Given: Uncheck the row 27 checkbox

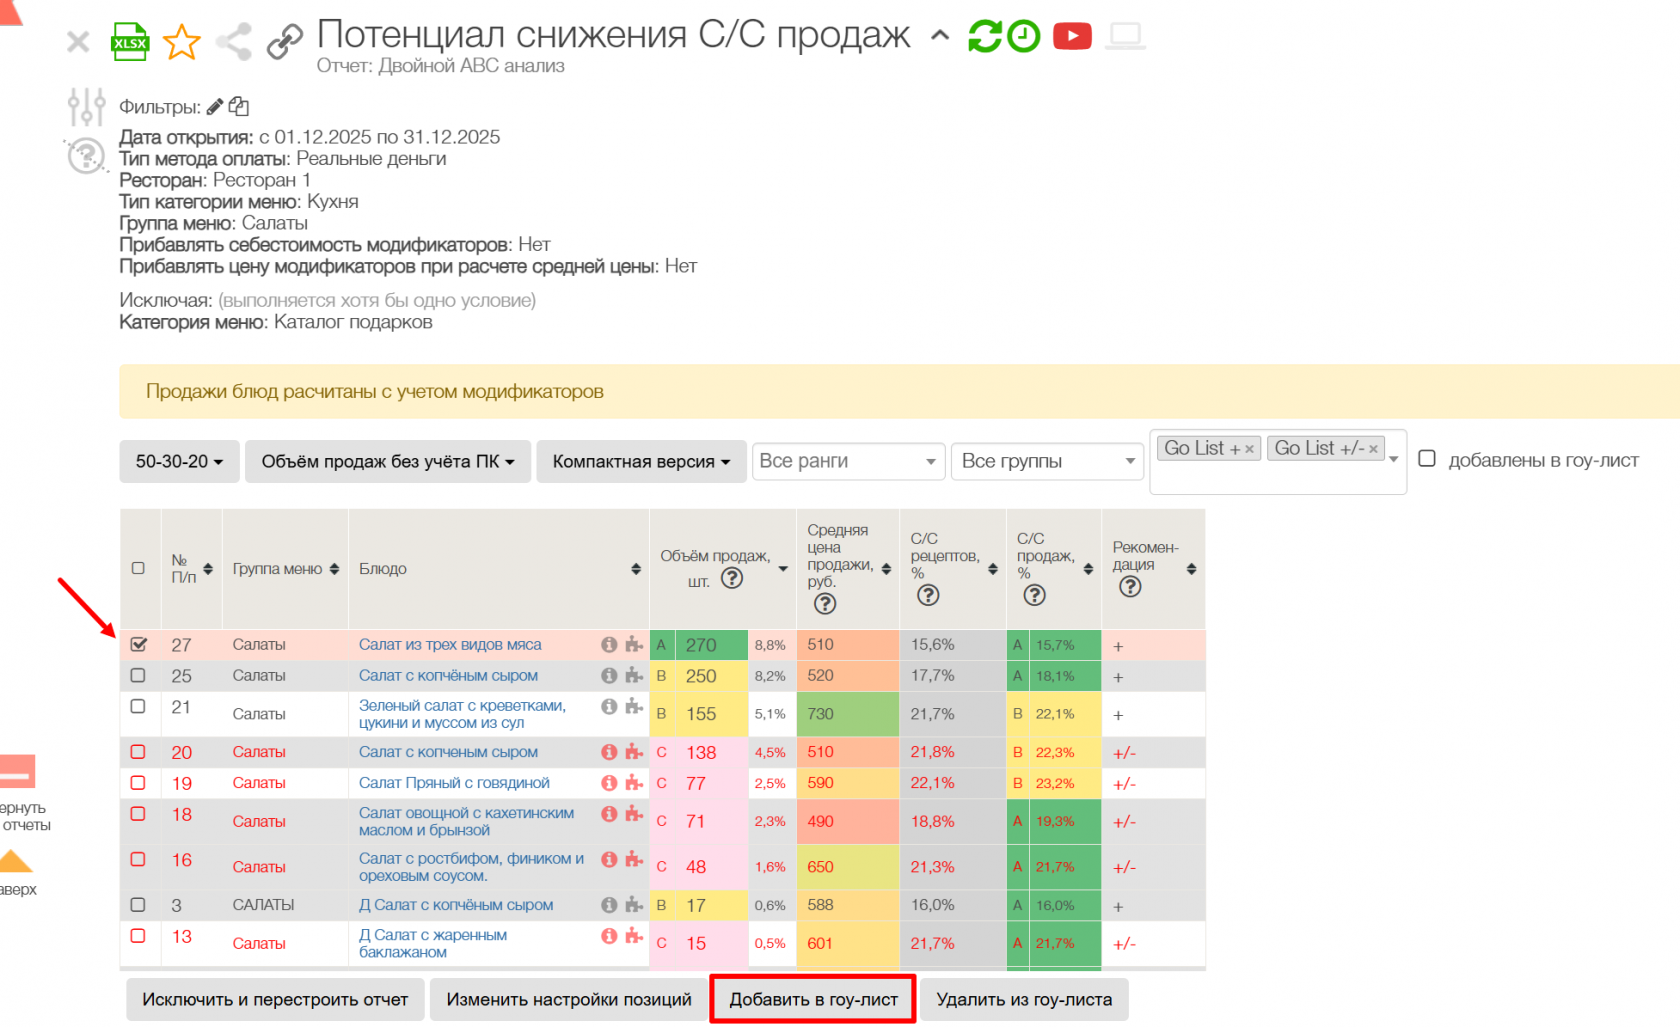Looking at the screenshot, I should (x=139, y=645).
